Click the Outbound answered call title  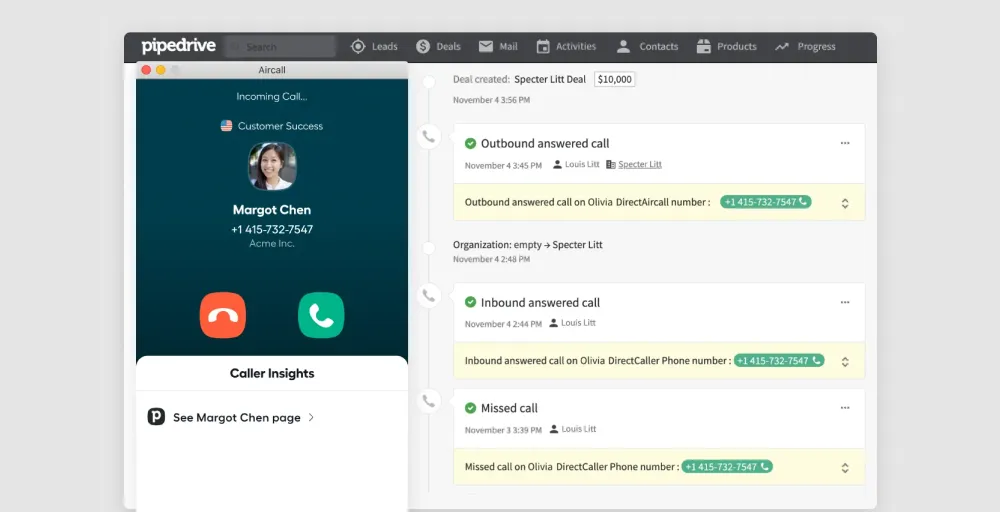pos(545,143)
